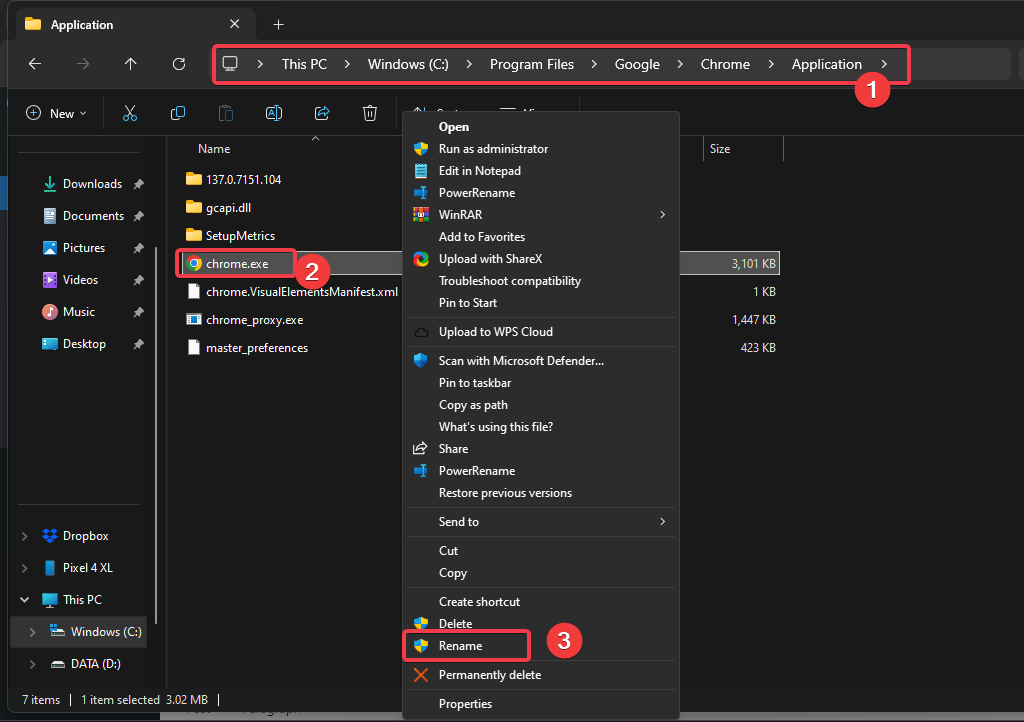Choose Copy as path
Image resolution: width=1024 pixels, height=722 pixels.
click(541, 404)
